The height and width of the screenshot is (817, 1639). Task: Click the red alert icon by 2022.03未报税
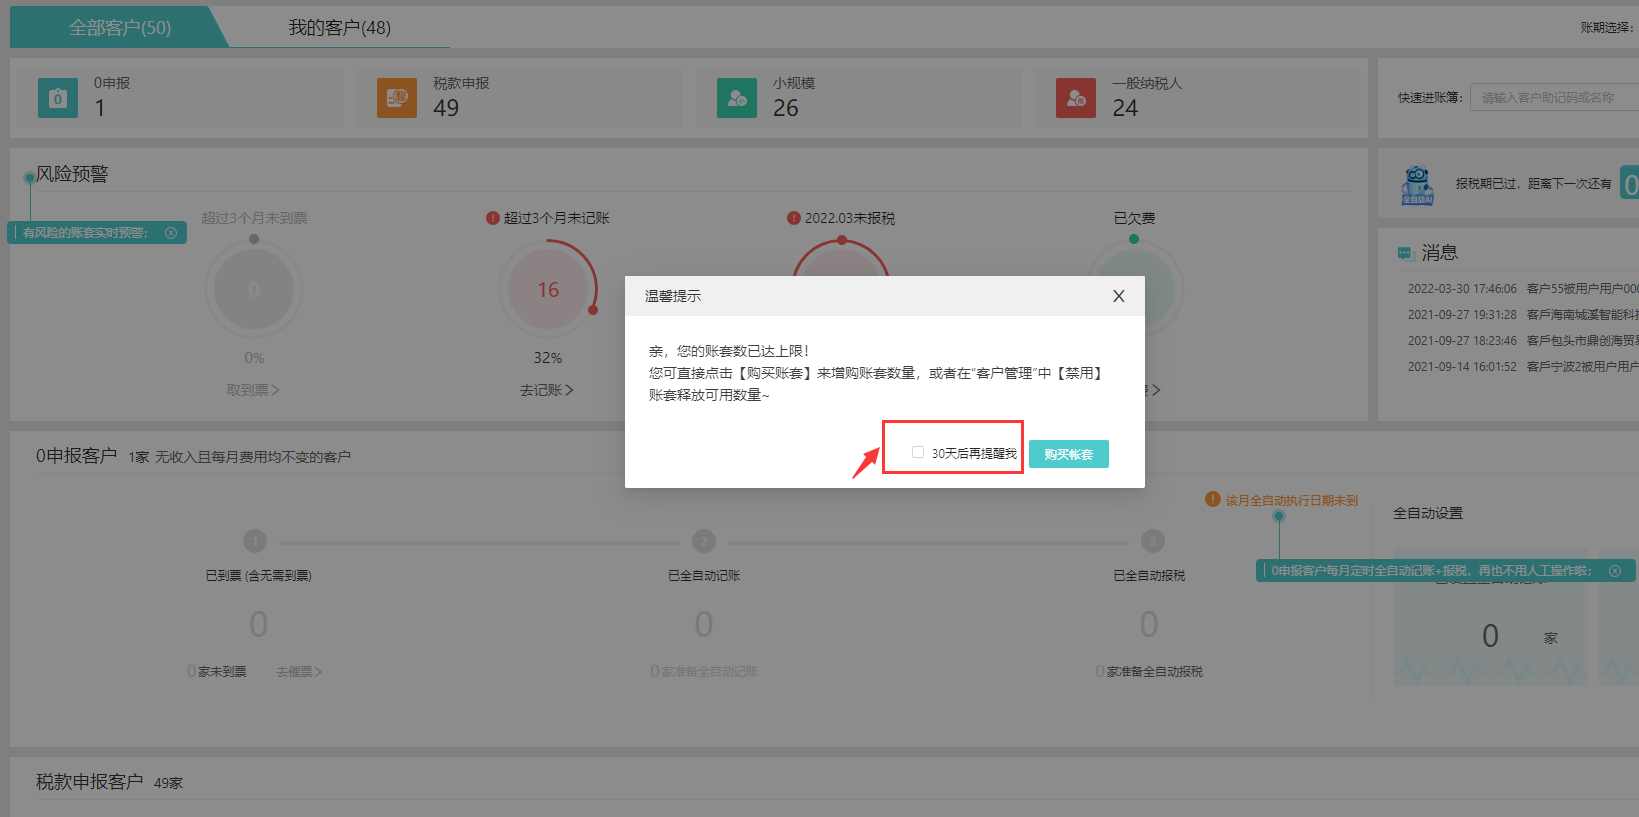794,218
